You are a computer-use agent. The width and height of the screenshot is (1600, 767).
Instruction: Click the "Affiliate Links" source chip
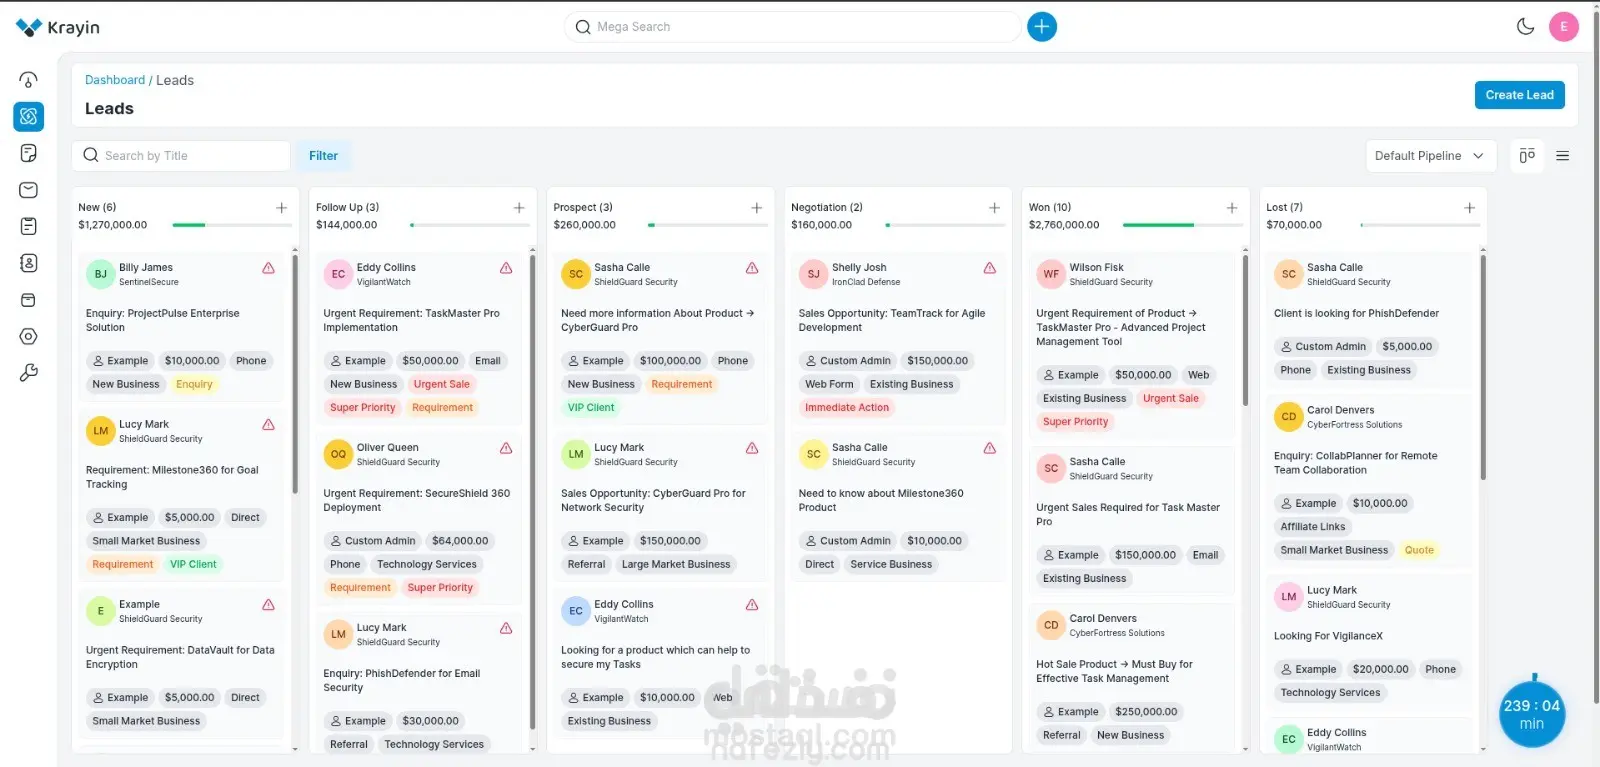(1313, 527)
